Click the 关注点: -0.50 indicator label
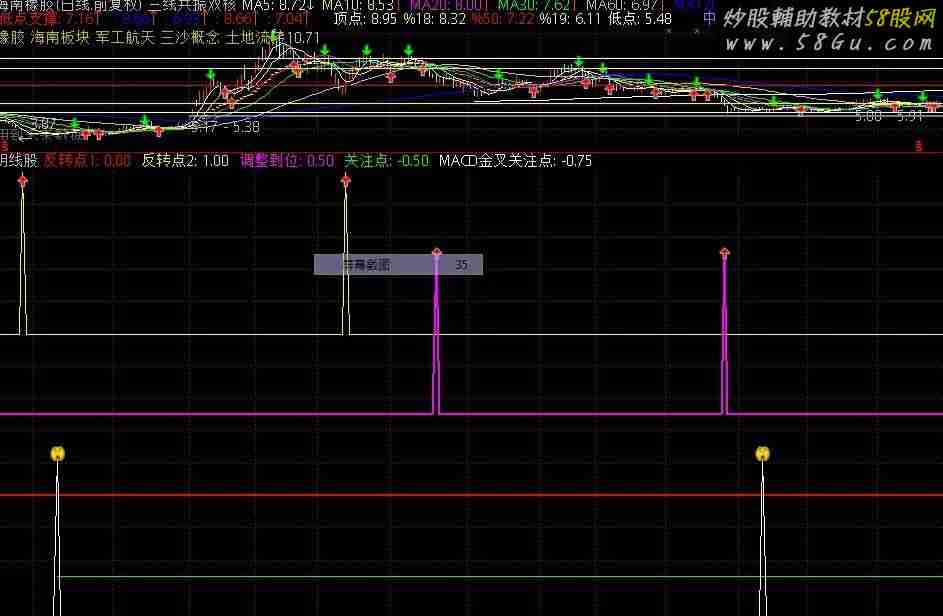The width and height of the screenshot is (943, 616). 387,161
